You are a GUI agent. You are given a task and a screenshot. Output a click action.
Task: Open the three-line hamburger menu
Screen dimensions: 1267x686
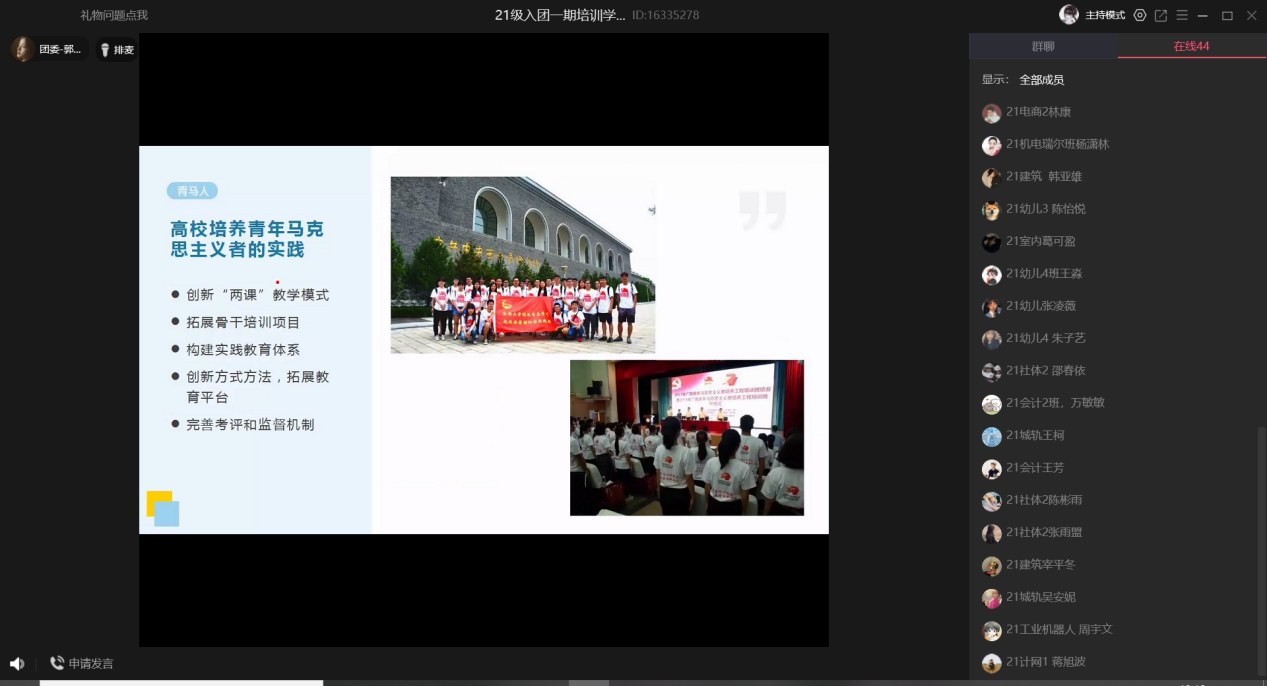[1182, 15]
